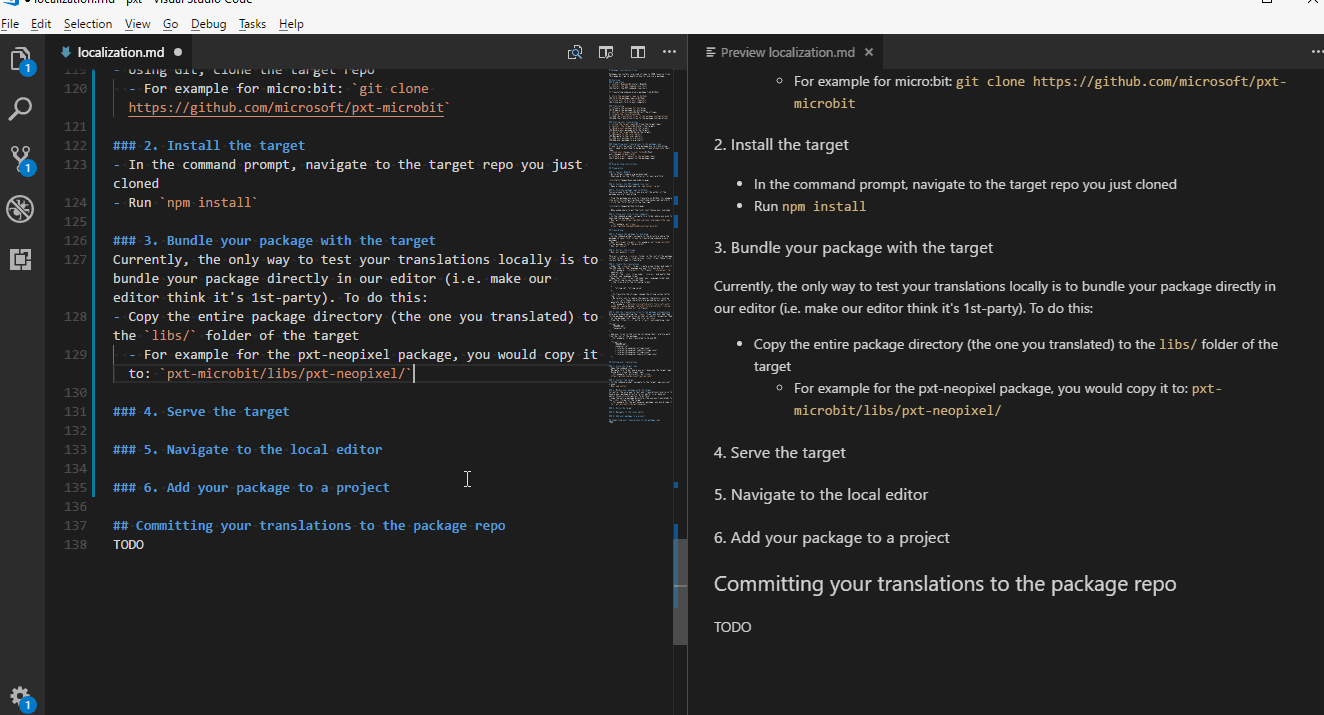This screenshot has width=1324, height=715.
Task: Split the editor into two panes
Action: [637, 51]
